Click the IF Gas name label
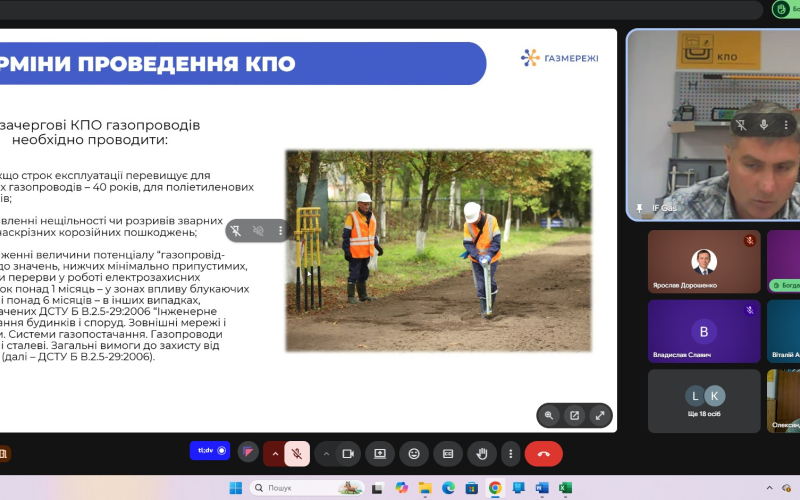The height and width of the screenshot is (500, 800). (664, 208)
